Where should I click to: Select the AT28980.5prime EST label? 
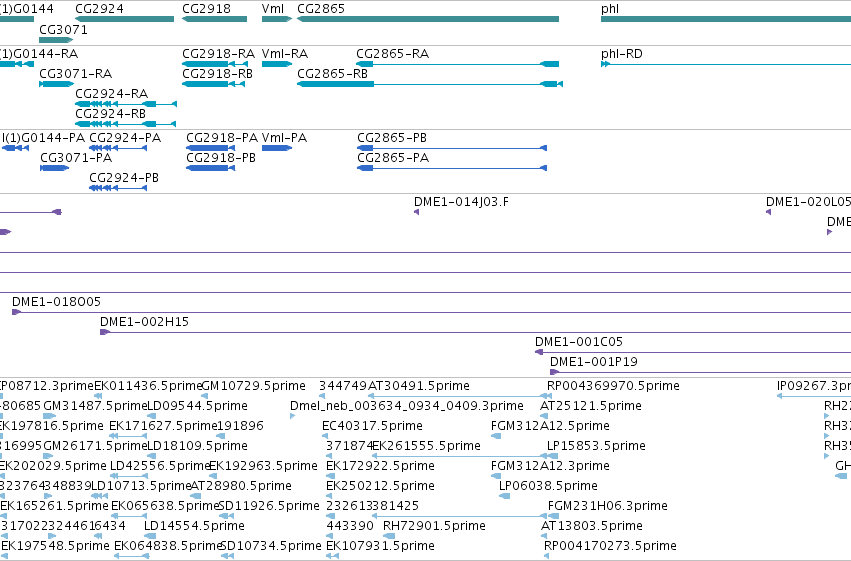[x=241, y=486]
